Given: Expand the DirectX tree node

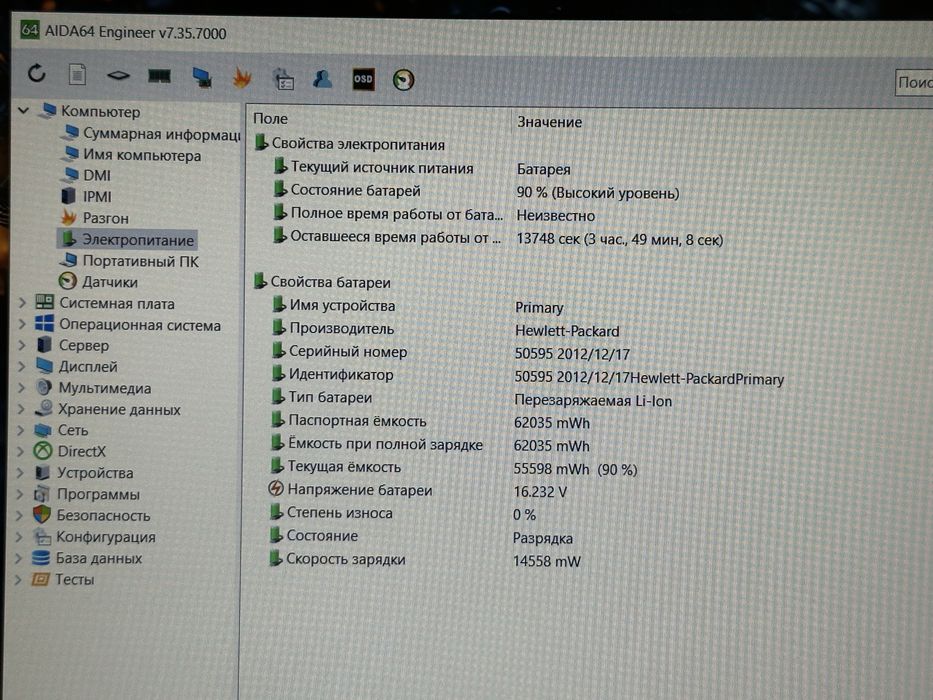Looking at the screenshot, I should click(20, 452).
